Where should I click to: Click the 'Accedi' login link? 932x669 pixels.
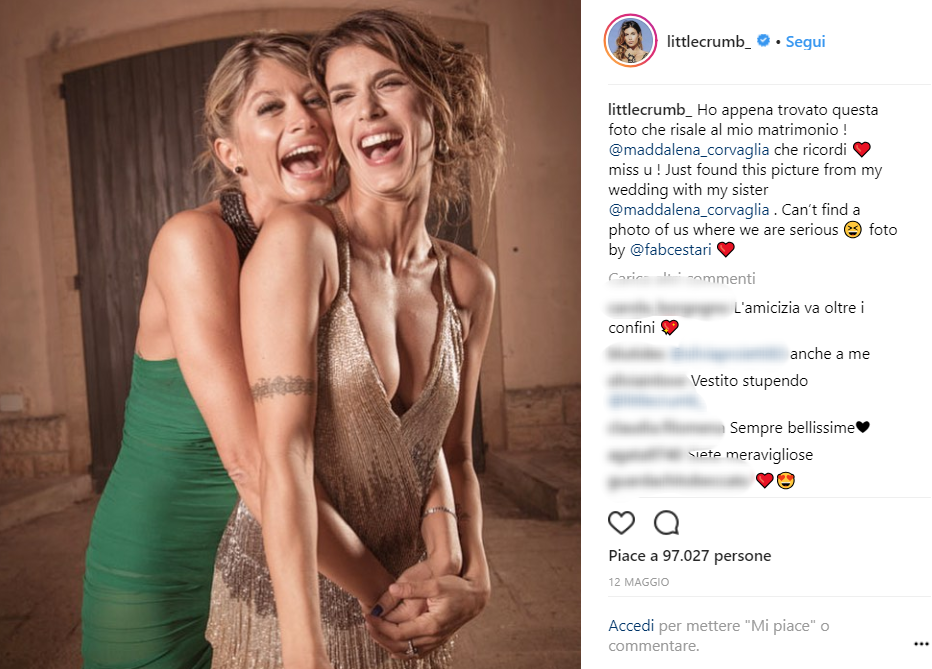(x=631, y=626)
